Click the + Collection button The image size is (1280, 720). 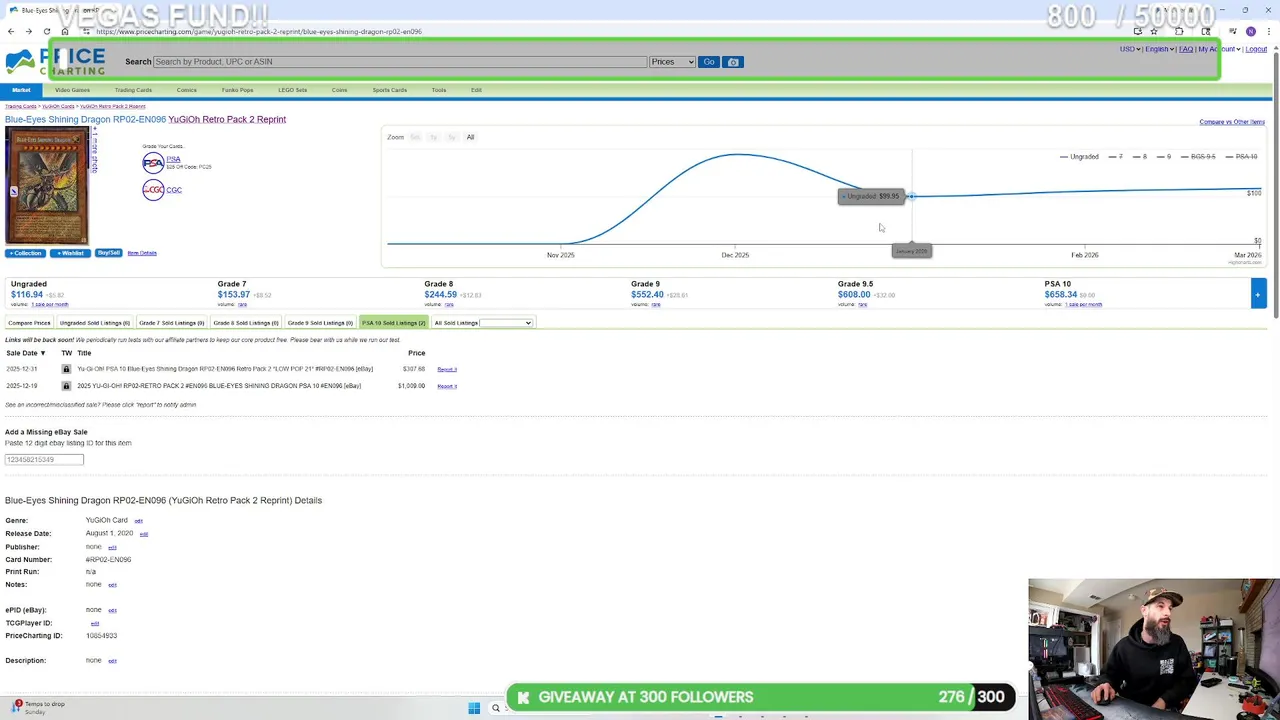(25, 253)
